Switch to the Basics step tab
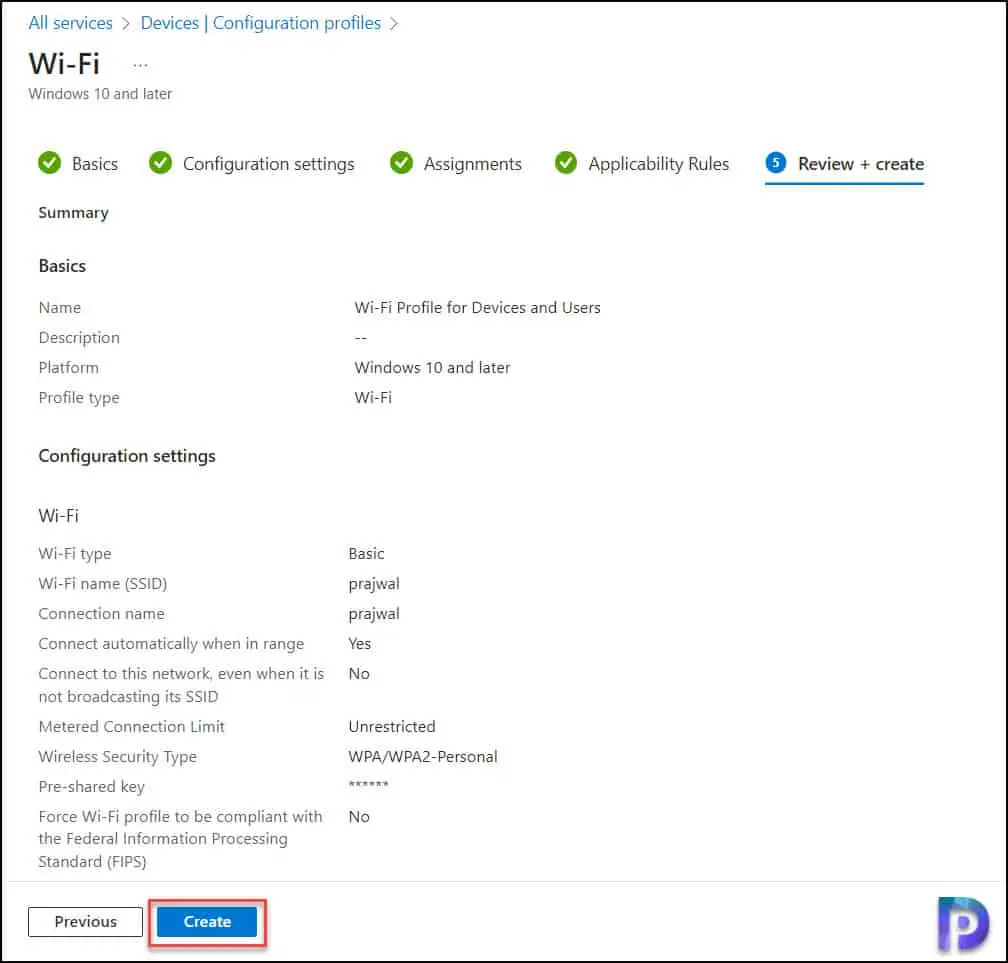 pyautogui.click(x=94, y=164)
